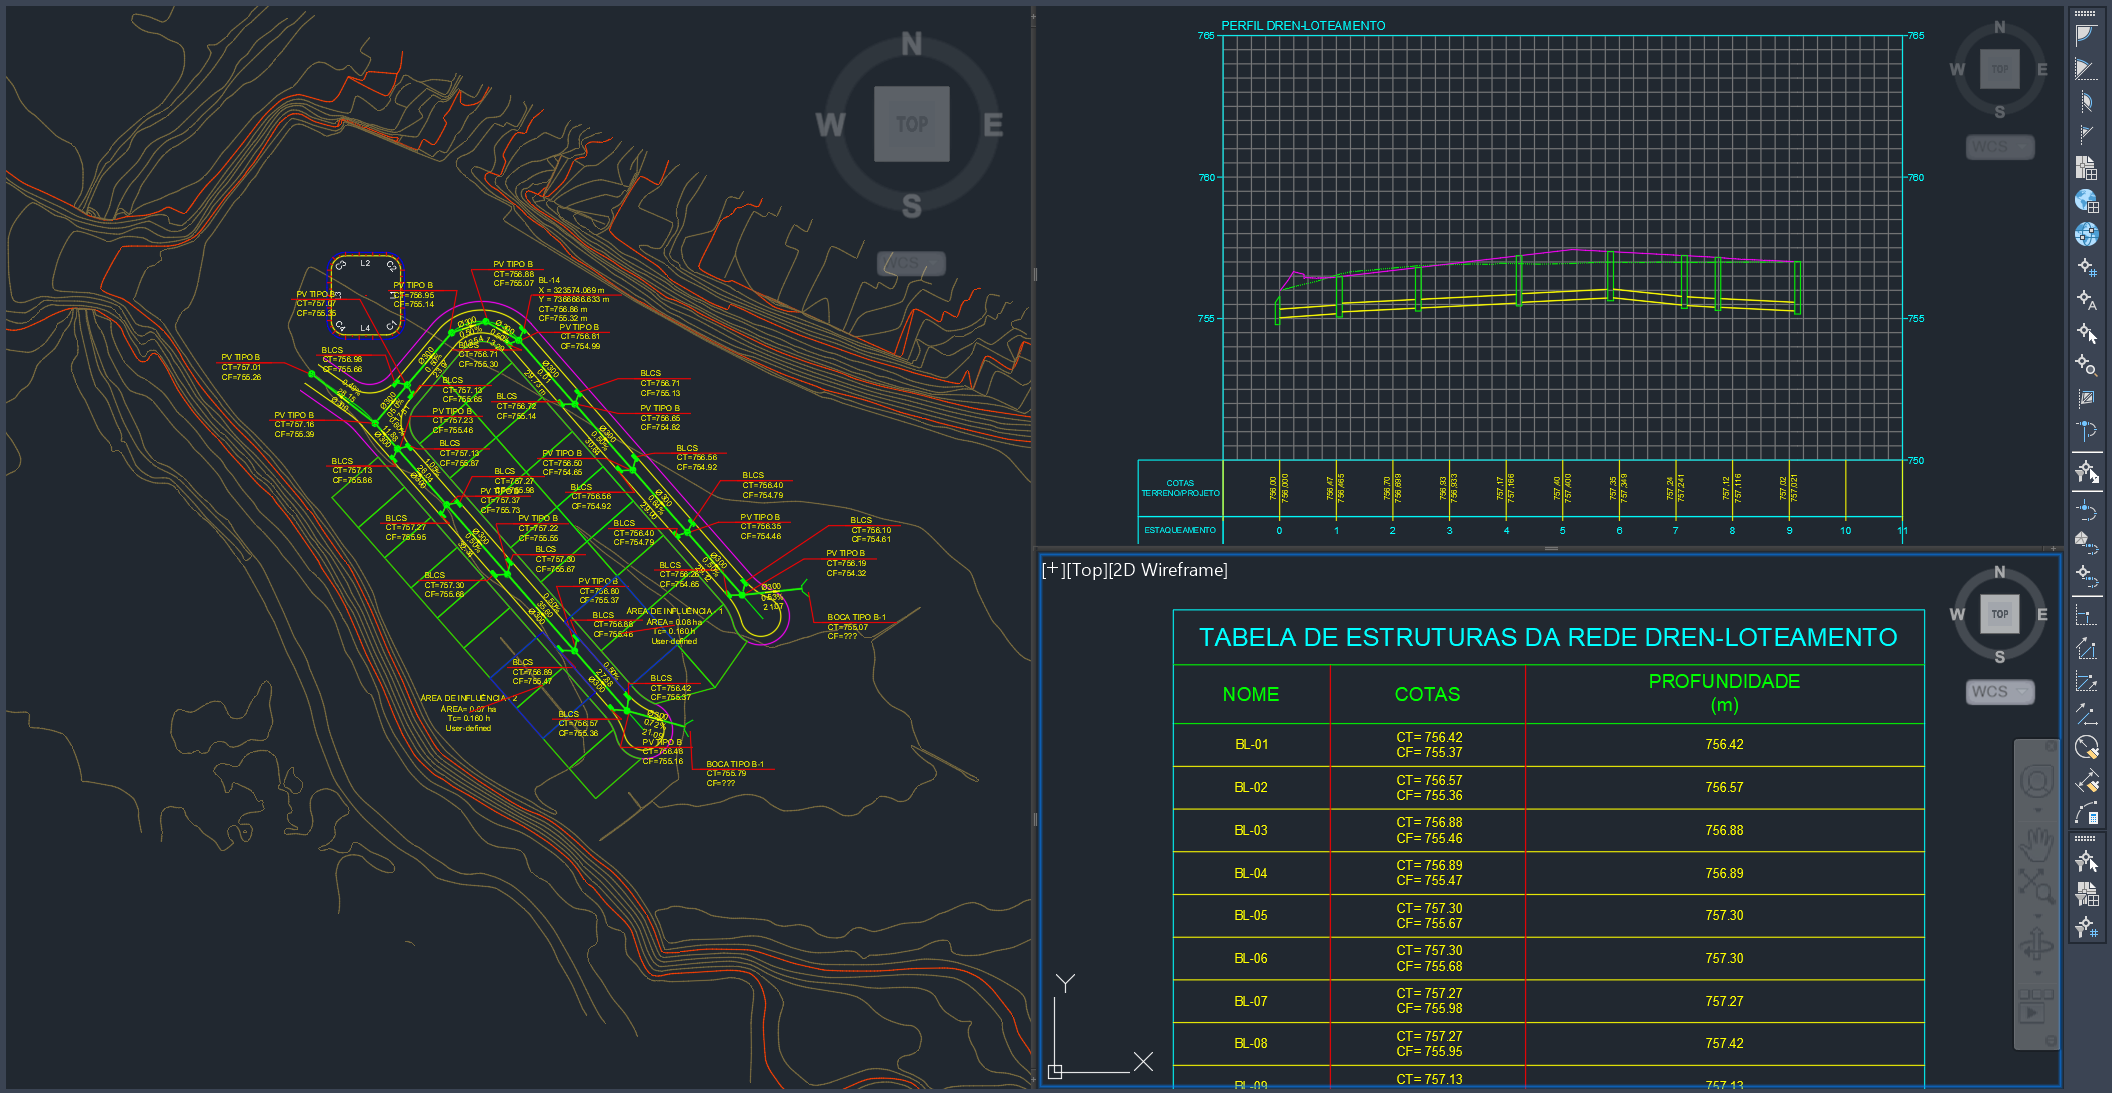
Task: Click the COTAS column header in the table
Action: 1427,694
